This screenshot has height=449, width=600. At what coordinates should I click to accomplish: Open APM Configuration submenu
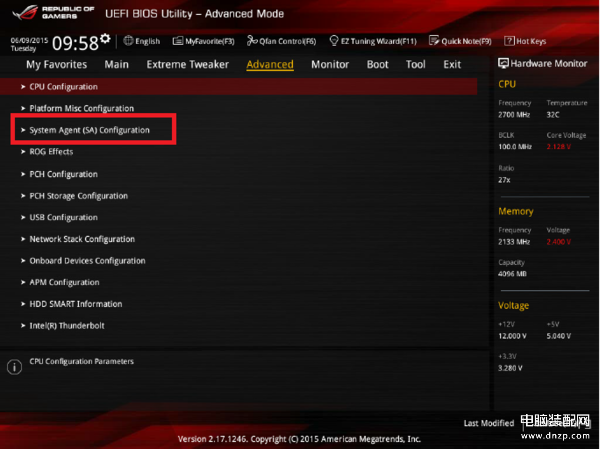[65, 282]
